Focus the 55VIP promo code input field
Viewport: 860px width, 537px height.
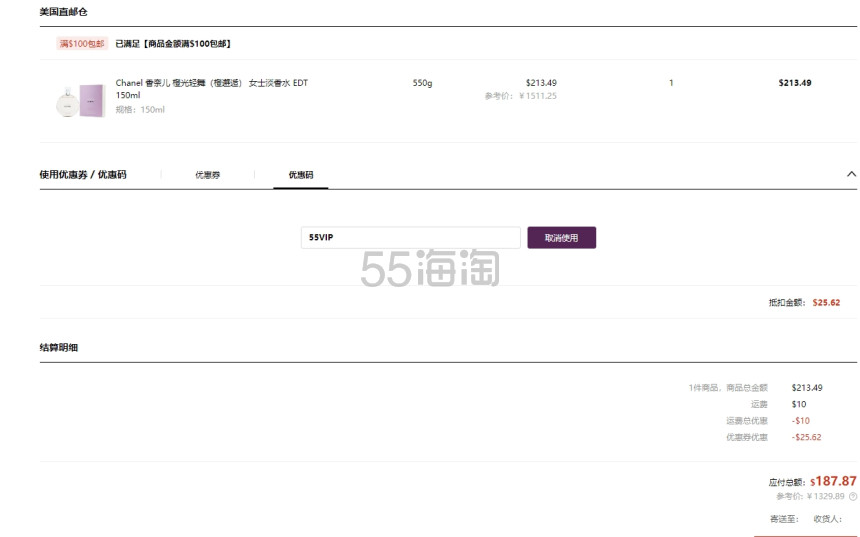click(x=411, y=238)
